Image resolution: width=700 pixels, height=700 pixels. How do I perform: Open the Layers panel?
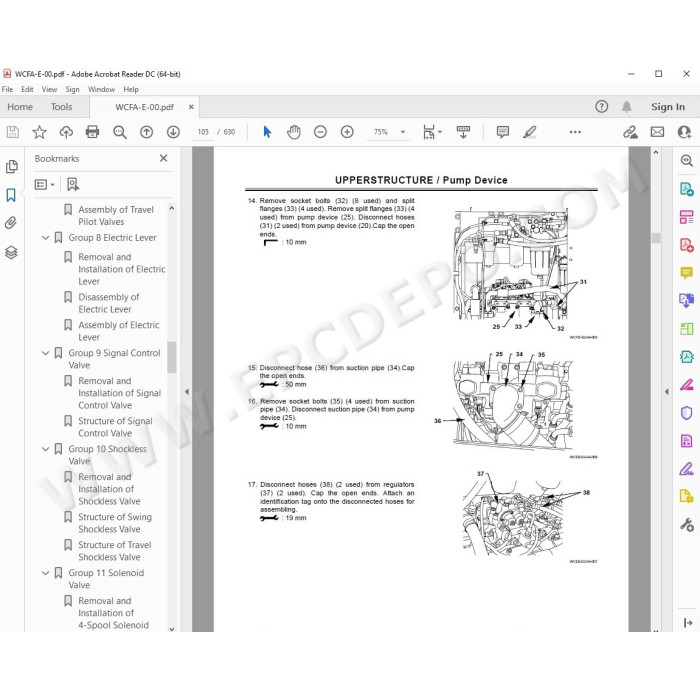(x=11, y=252)
